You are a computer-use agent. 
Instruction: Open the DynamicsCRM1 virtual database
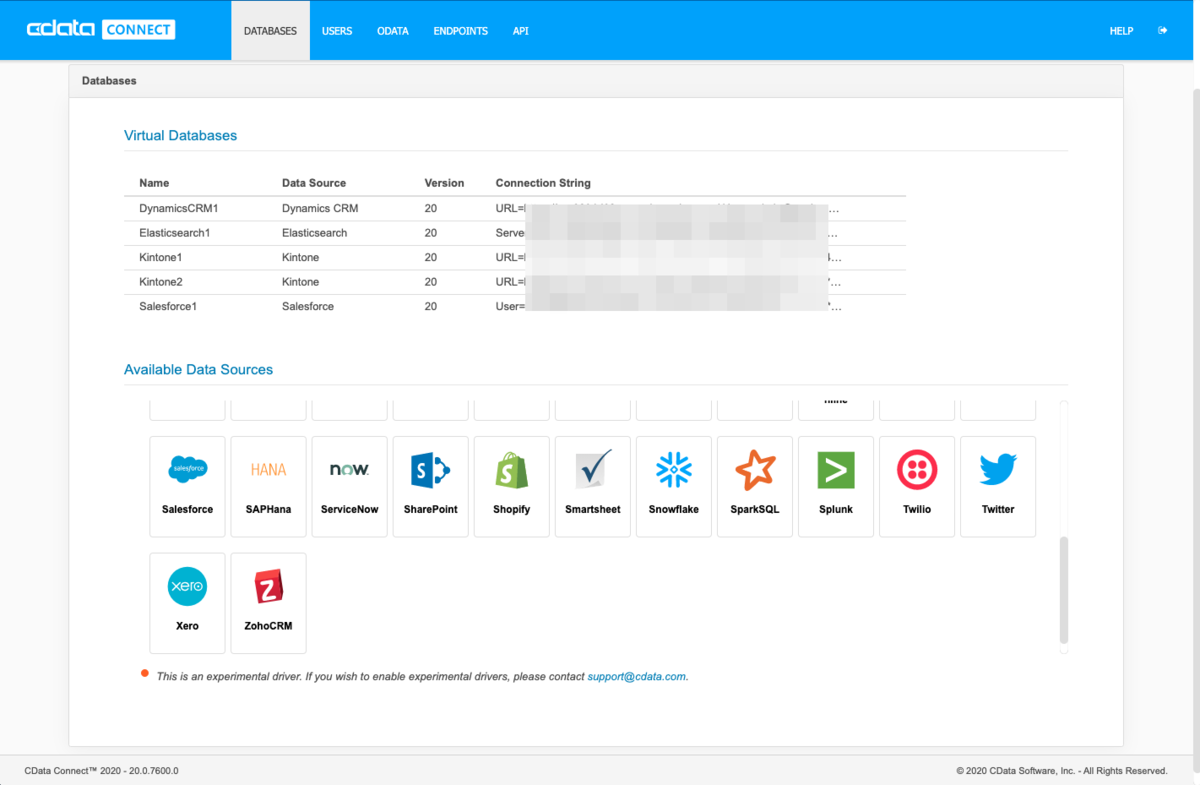point(179,208)
